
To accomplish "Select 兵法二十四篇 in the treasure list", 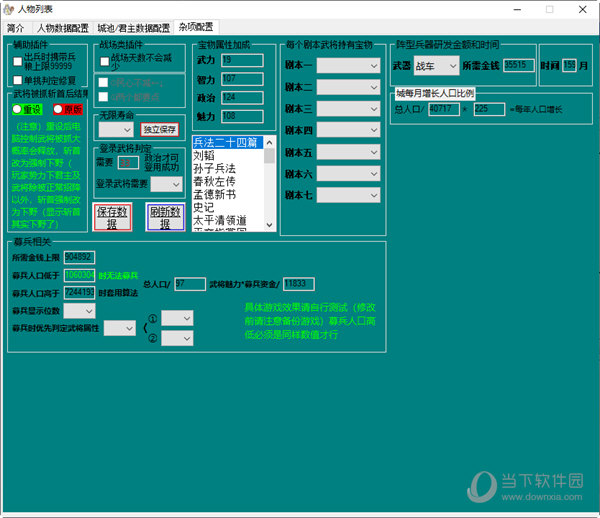I will coord(228,143).
